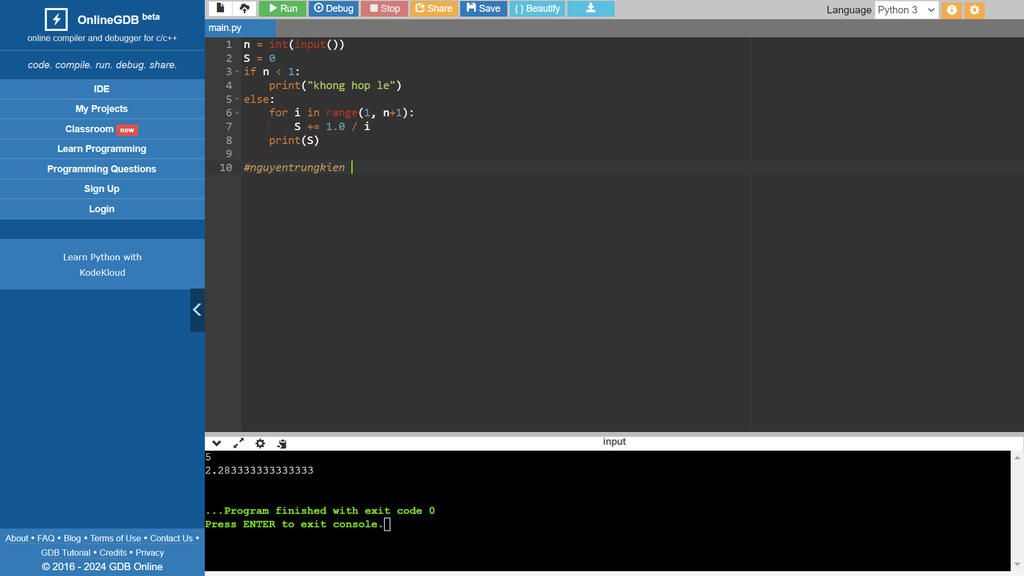Viewport: 1024px width, 576px height.
Task: Open Learn Programming in sidebar
Action: (102, 149)
